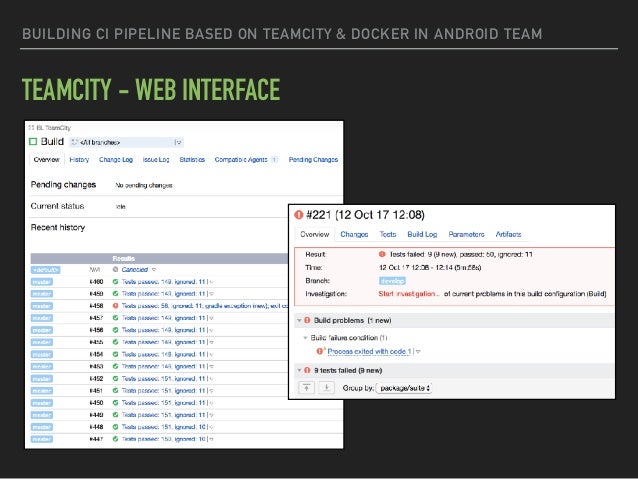
Task: Open dropdown arrow on build #457 row
Action: coord(212,318)
